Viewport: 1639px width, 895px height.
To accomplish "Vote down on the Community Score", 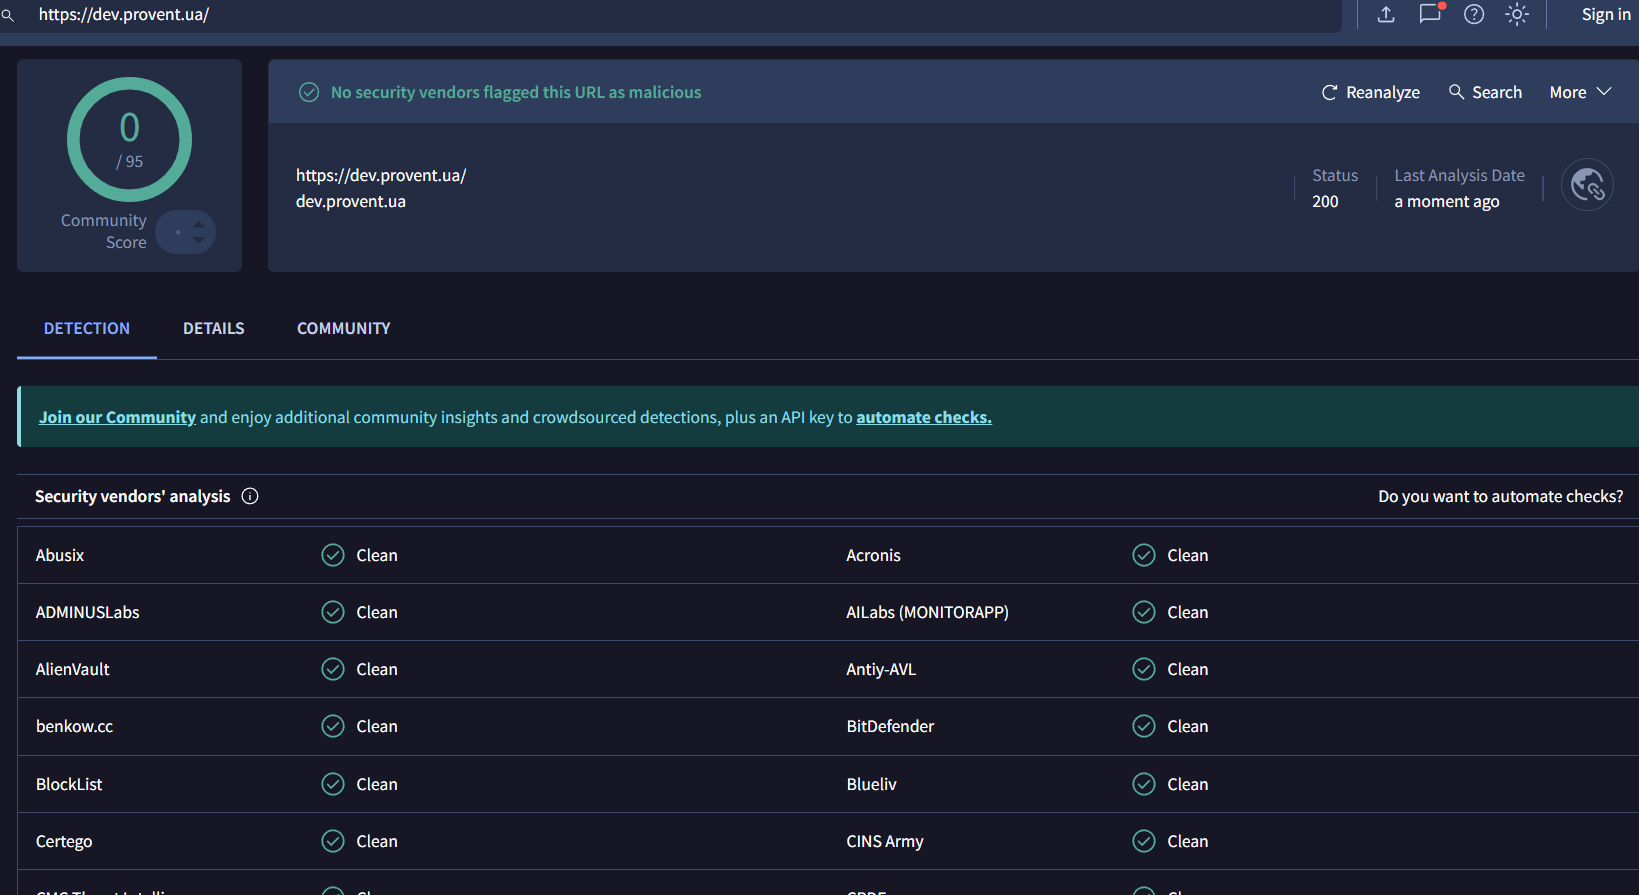I will coord(199,240).
